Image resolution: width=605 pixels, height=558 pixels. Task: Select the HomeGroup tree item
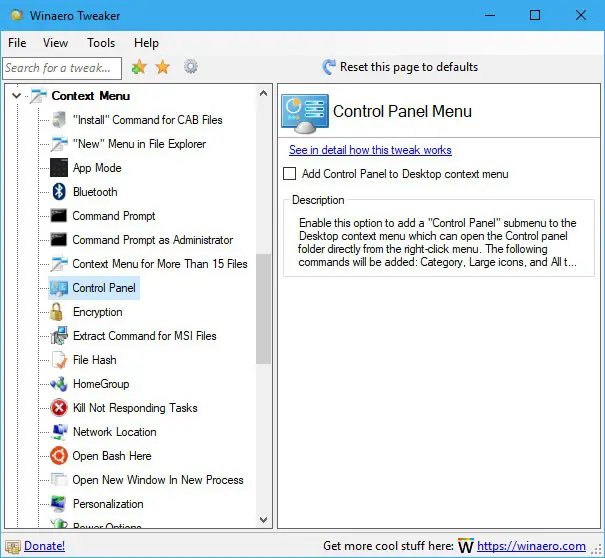click(x=101, y=384)
